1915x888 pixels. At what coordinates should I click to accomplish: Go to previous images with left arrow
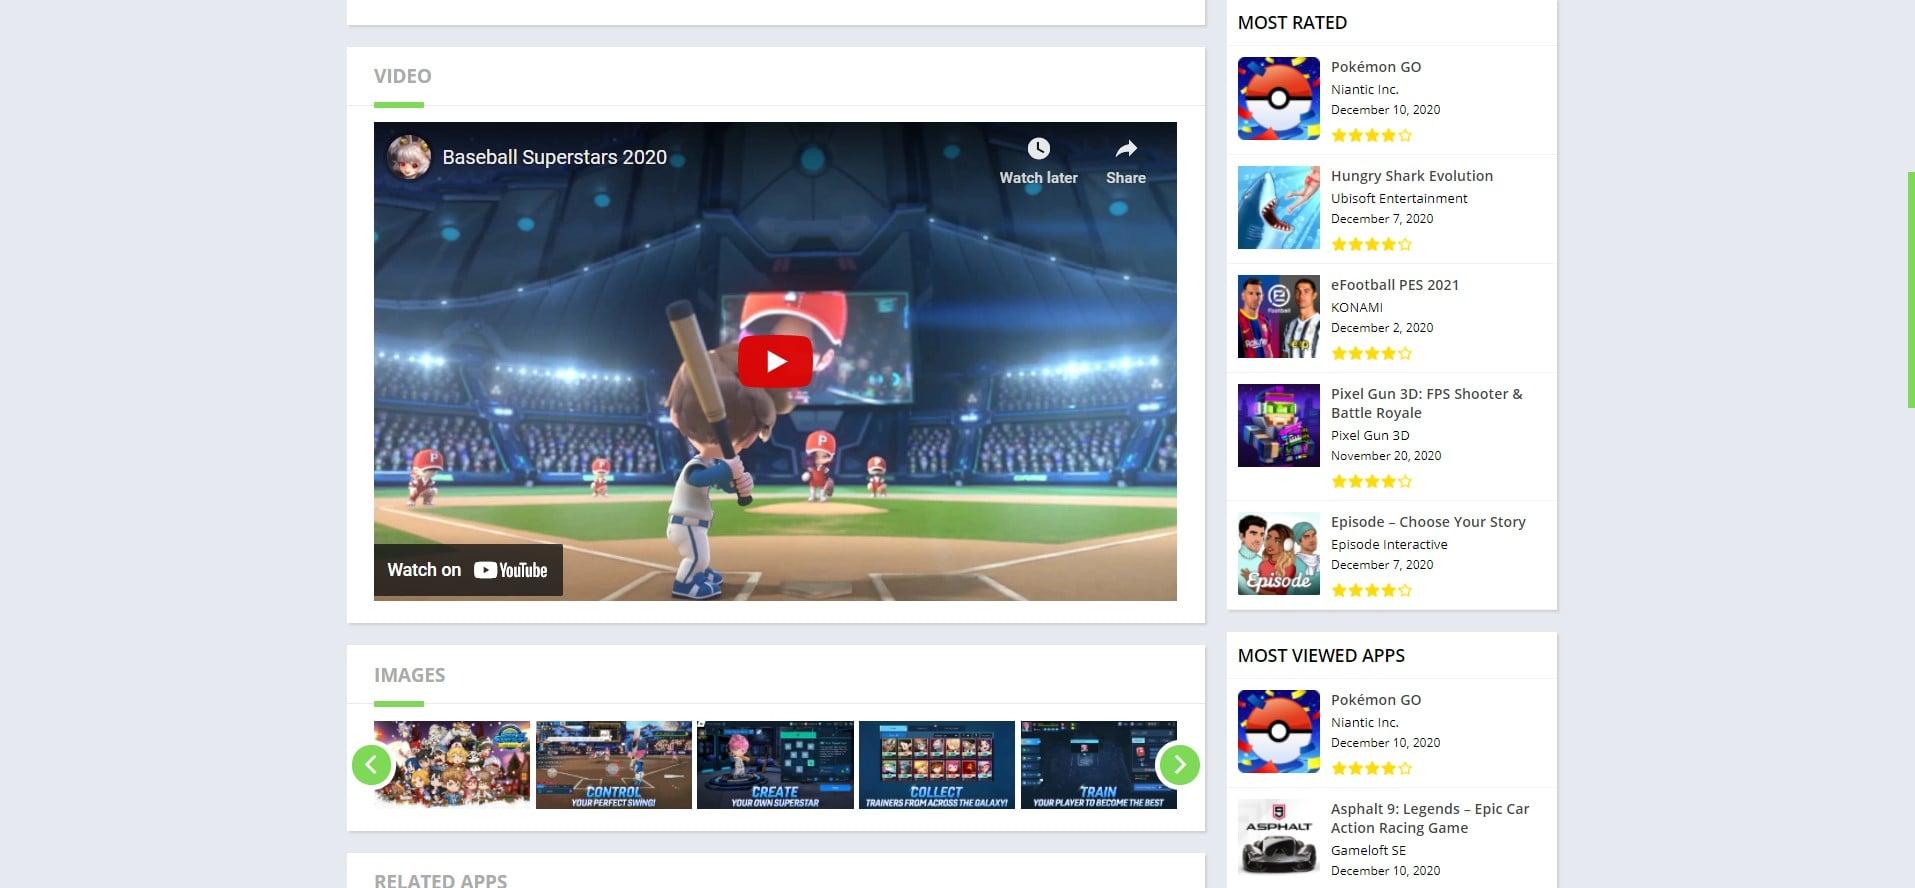pos(372,765)
